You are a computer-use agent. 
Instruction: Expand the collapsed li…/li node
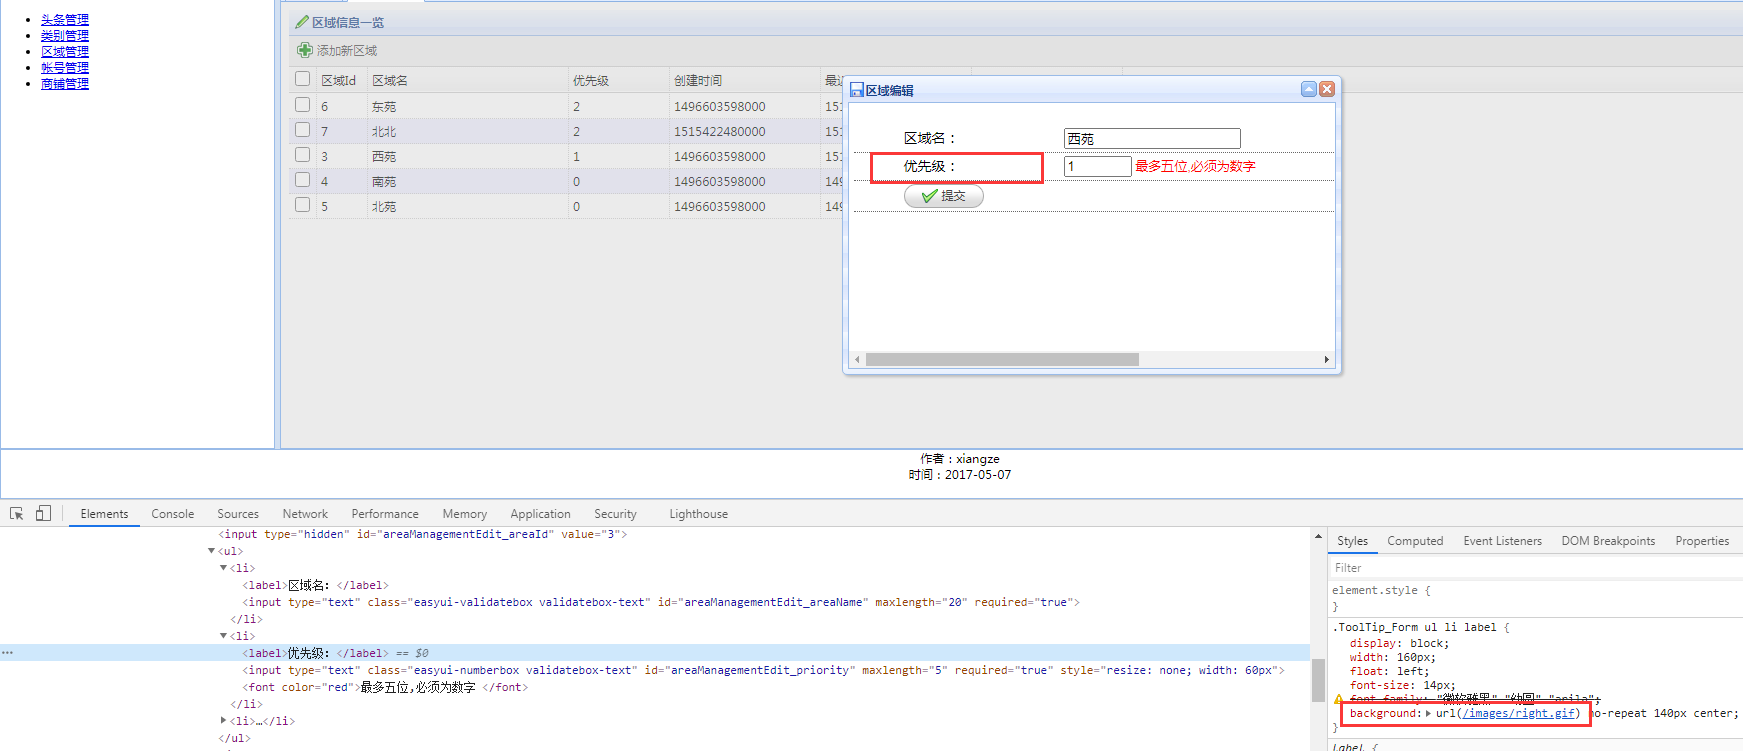[x=223, y=721]
